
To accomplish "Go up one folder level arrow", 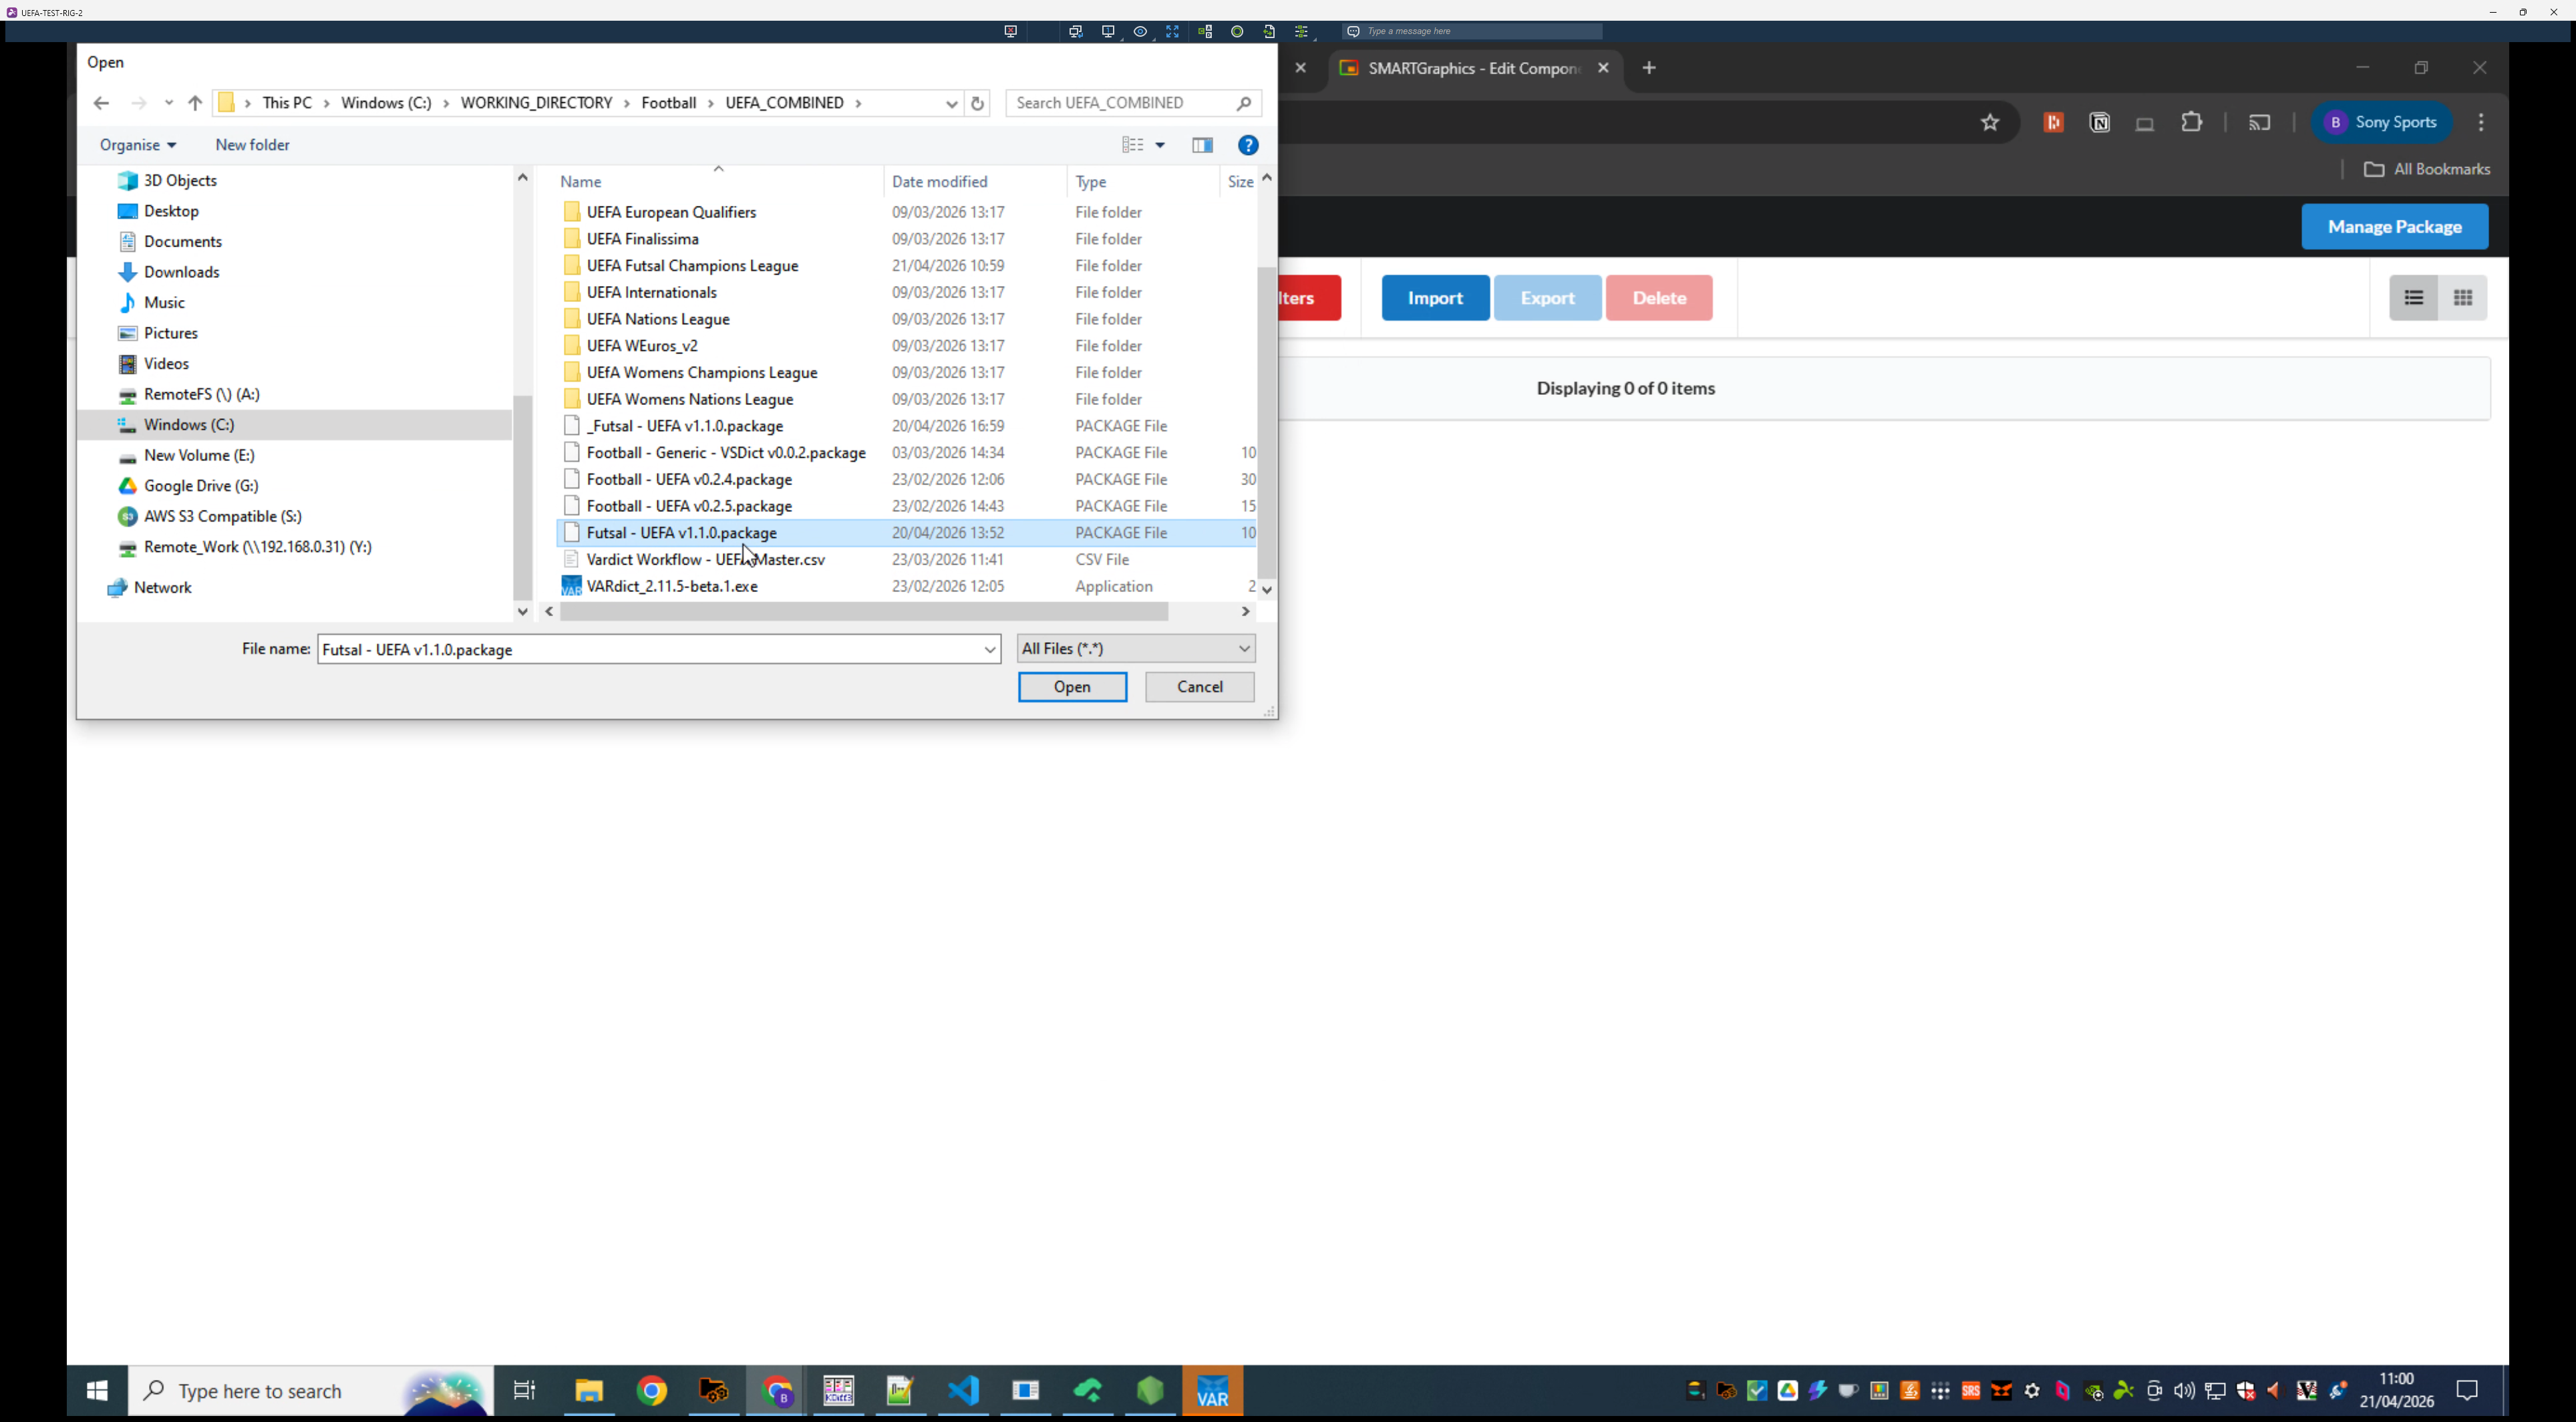I will 195,103.
